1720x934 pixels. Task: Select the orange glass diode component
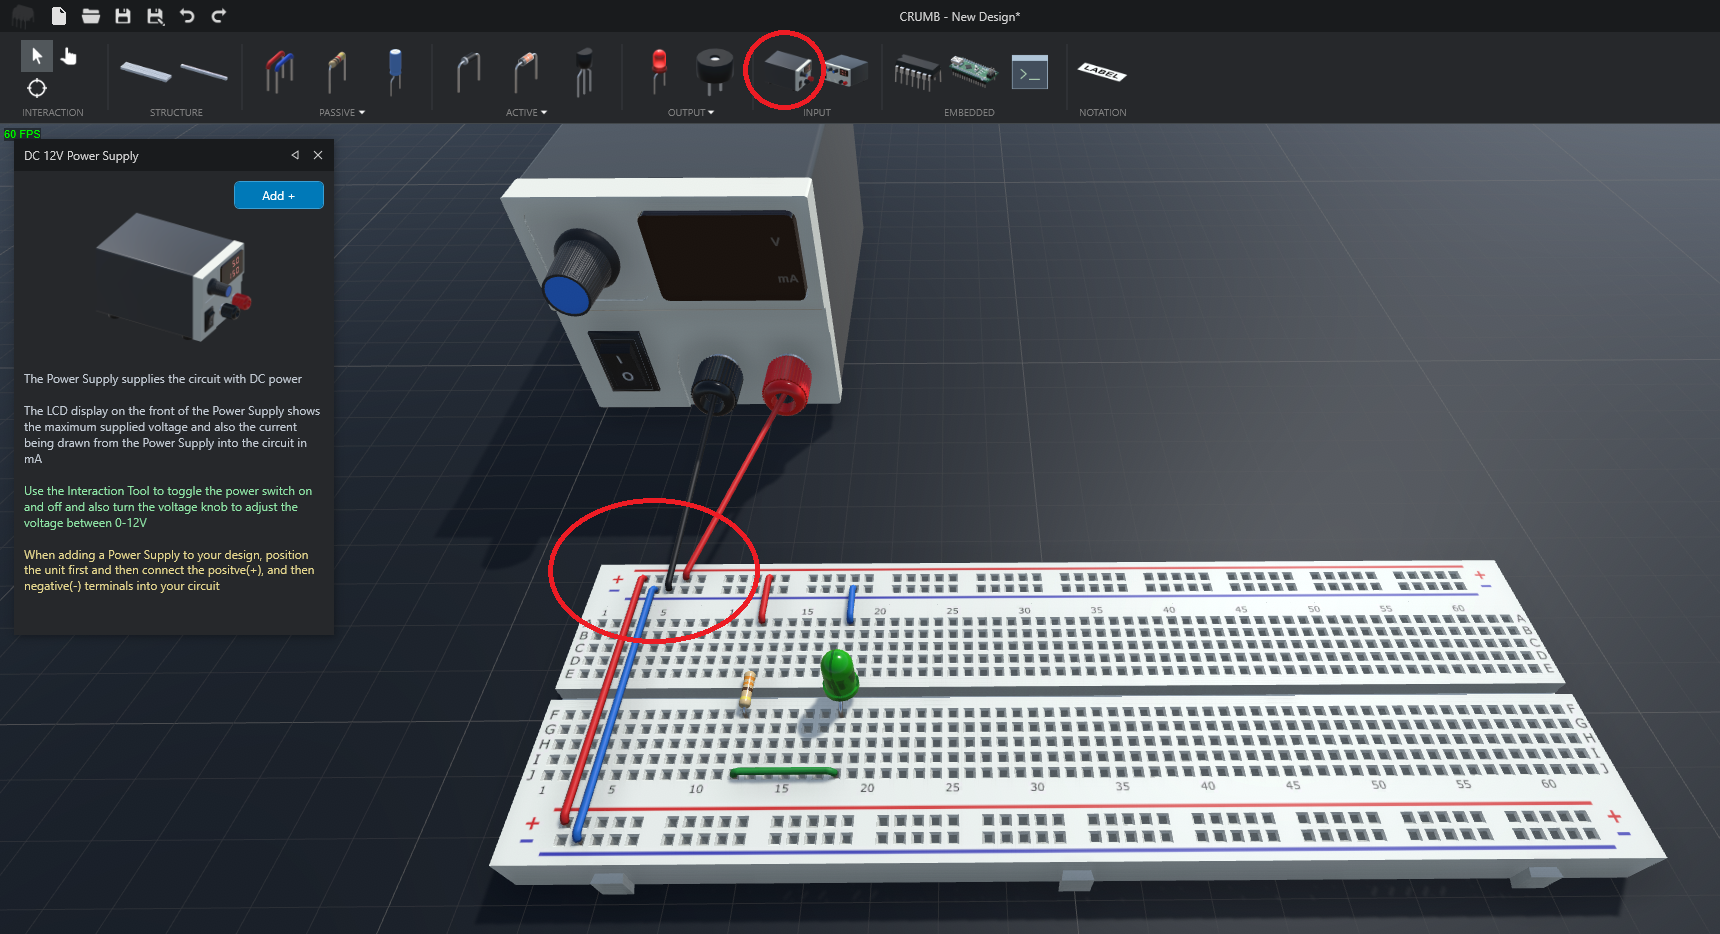point(526,72)
